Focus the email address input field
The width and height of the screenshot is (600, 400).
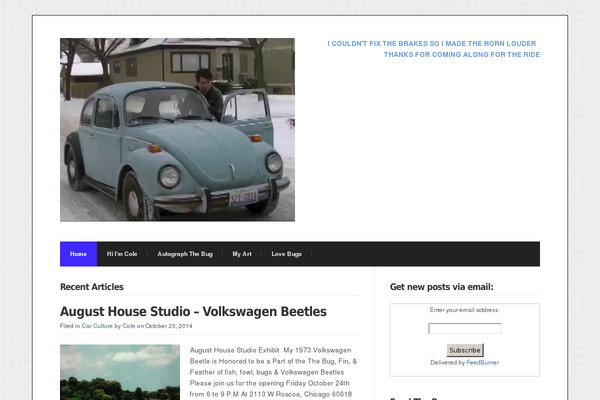click(x=465, y=328)
